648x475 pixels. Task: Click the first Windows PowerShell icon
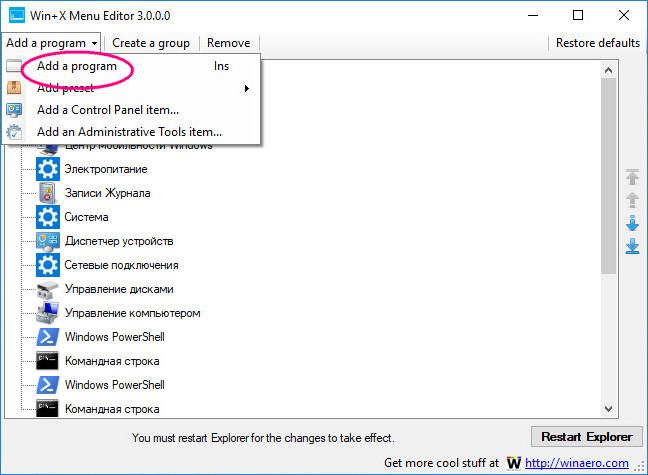(x=47, y=337)
